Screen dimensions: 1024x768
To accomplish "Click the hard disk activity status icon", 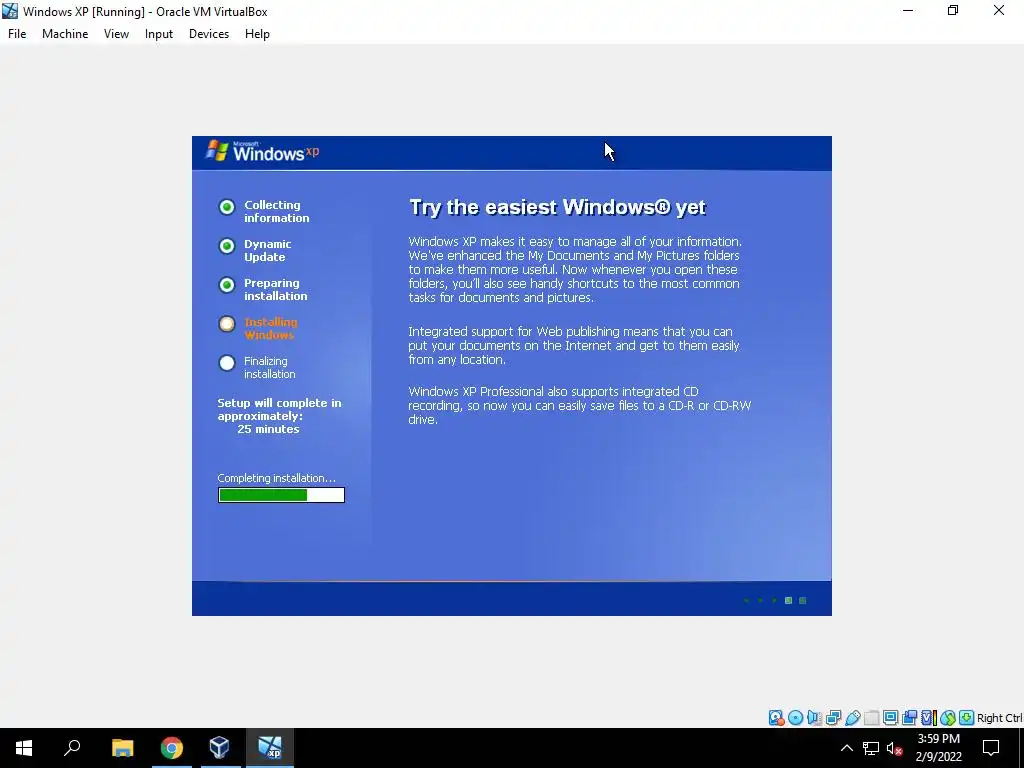I will (x=776, y=718).
